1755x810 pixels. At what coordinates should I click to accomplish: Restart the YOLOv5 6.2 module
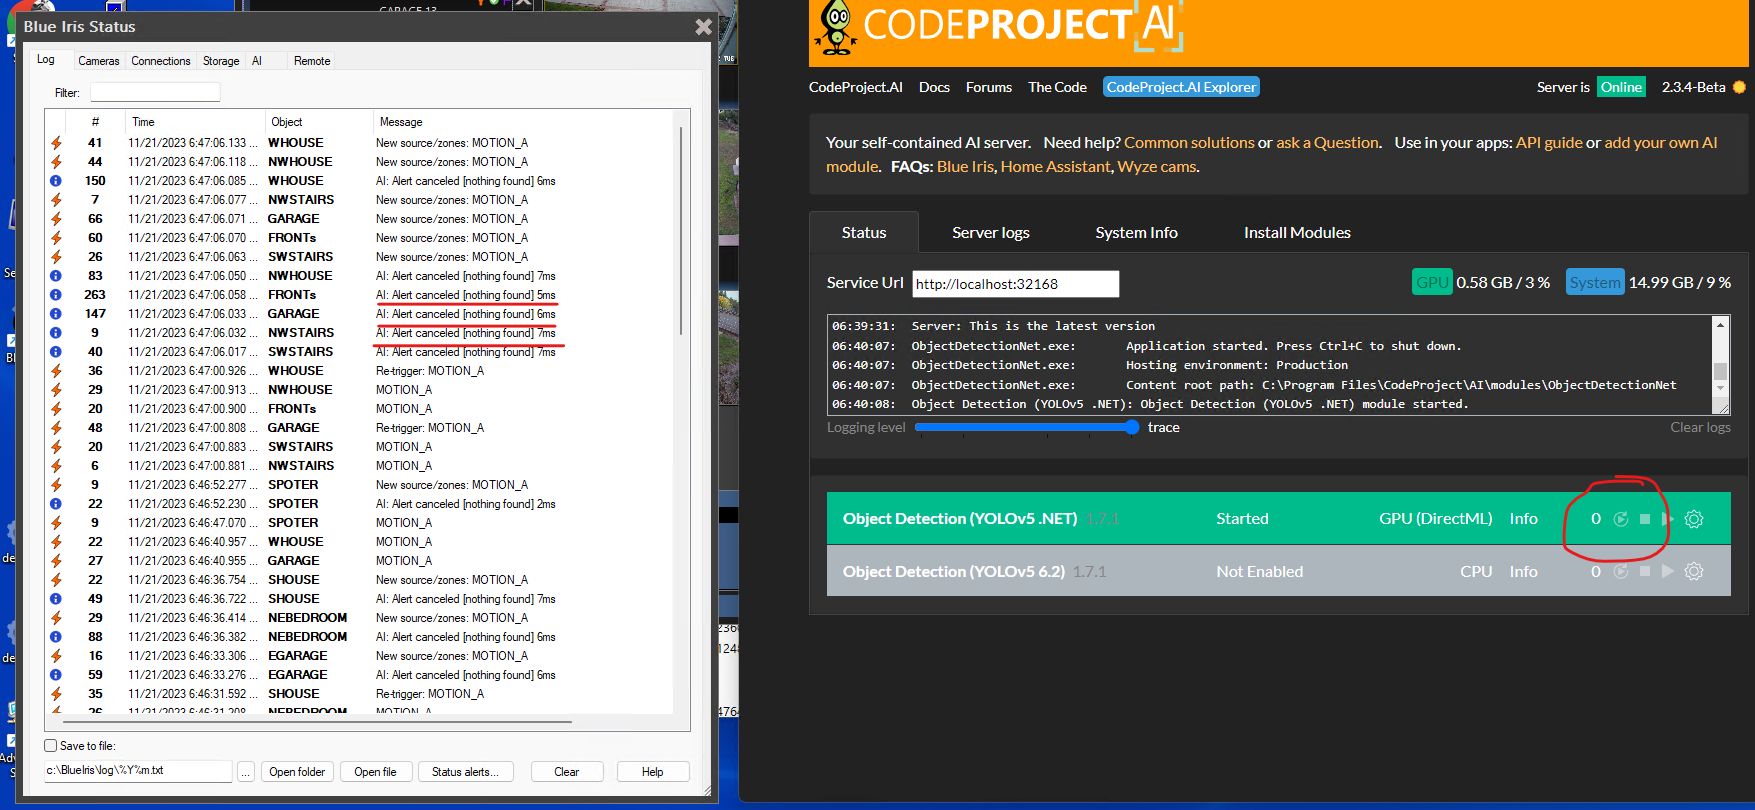[x=1621, y=571]
